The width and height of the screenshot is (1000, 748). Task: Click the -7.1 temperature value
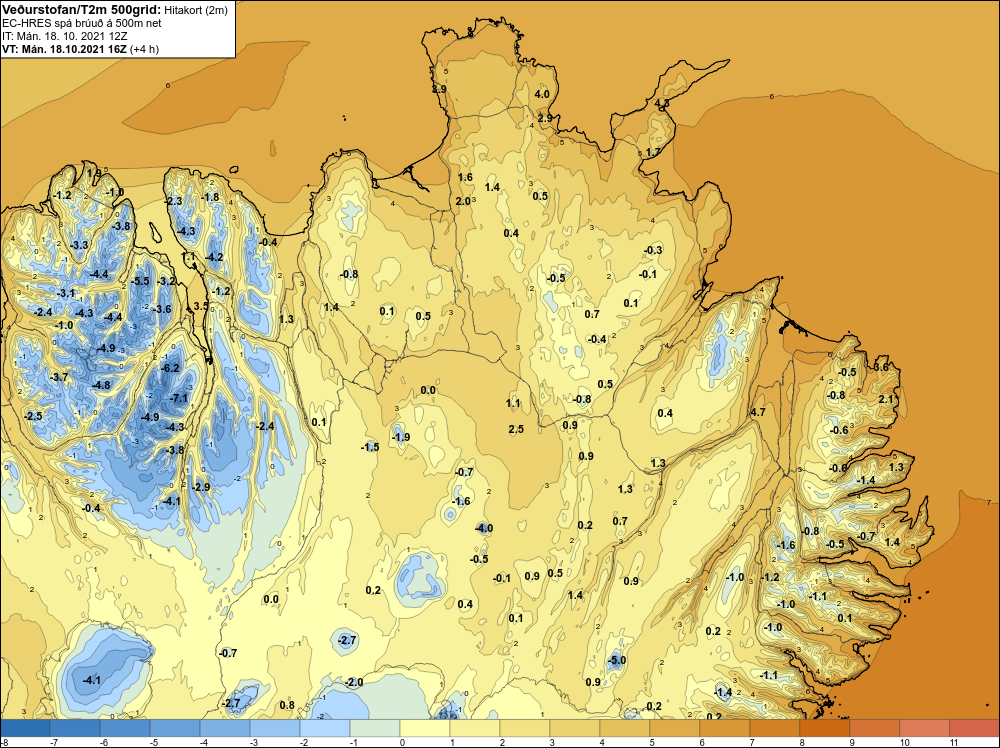point(179,399)
